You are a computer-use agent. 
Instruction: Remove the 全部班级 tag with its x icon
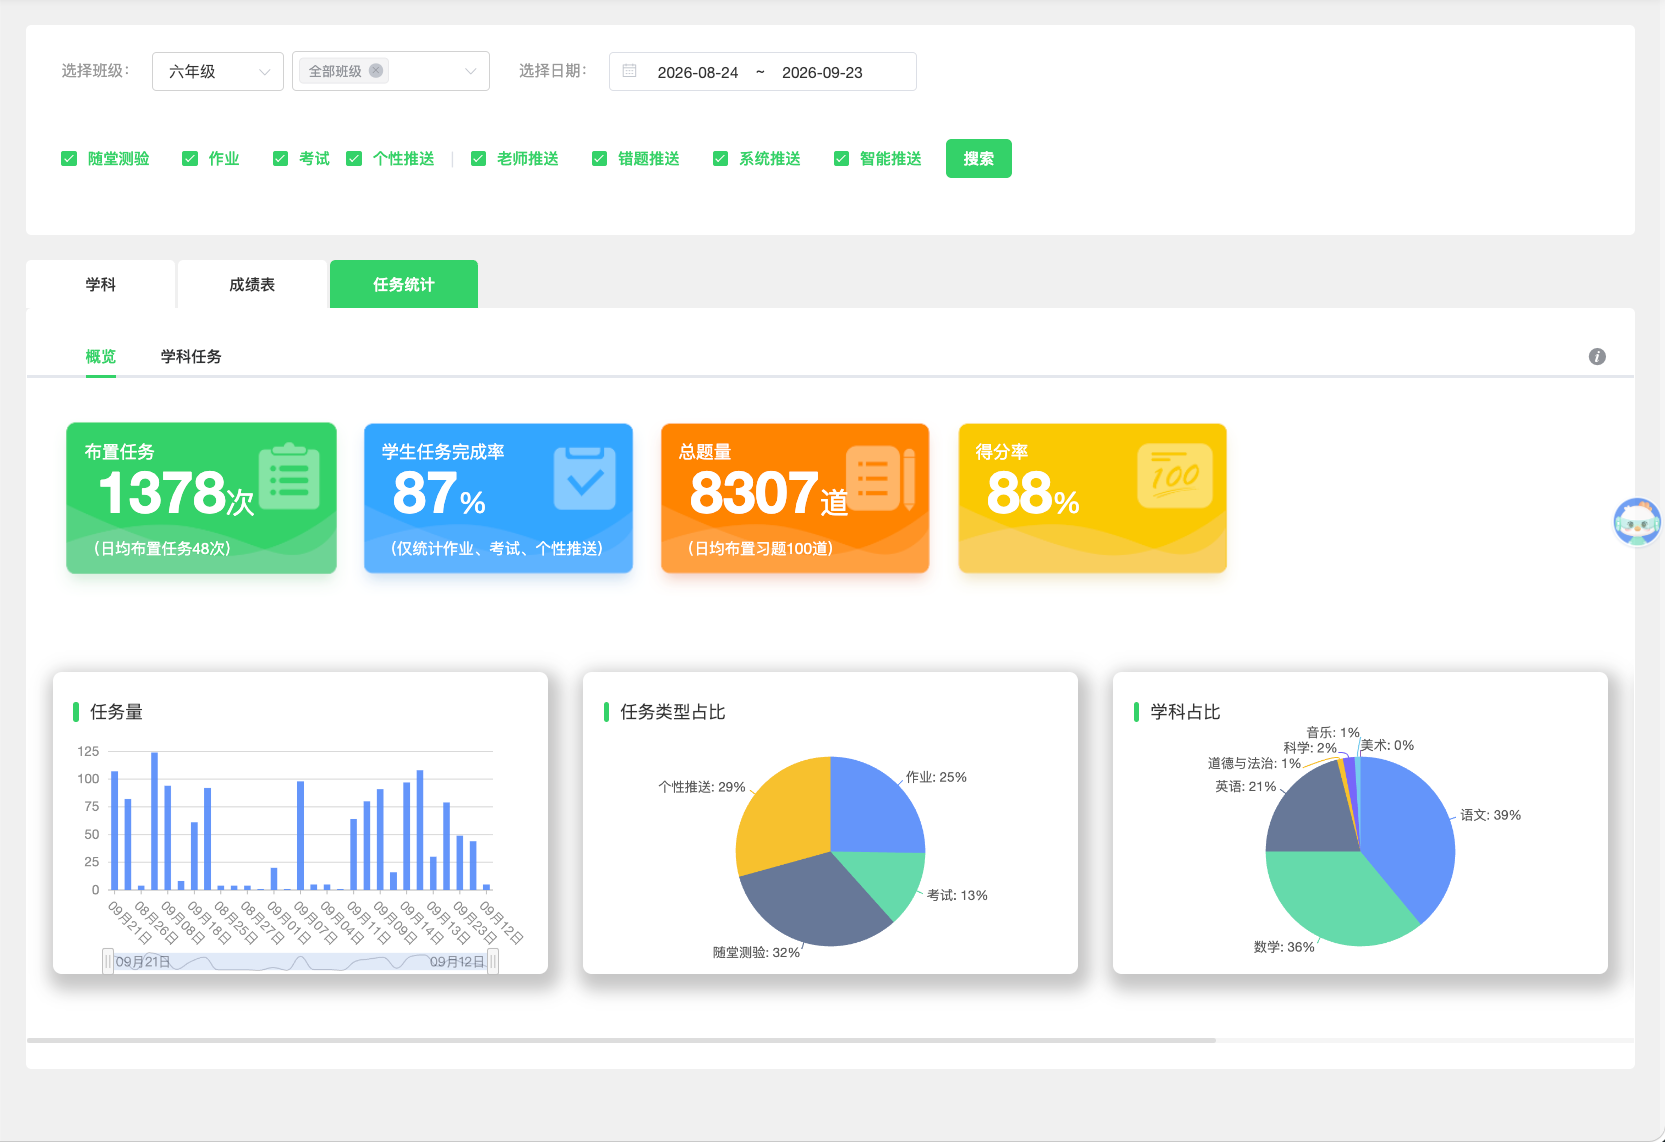[376, 71]
